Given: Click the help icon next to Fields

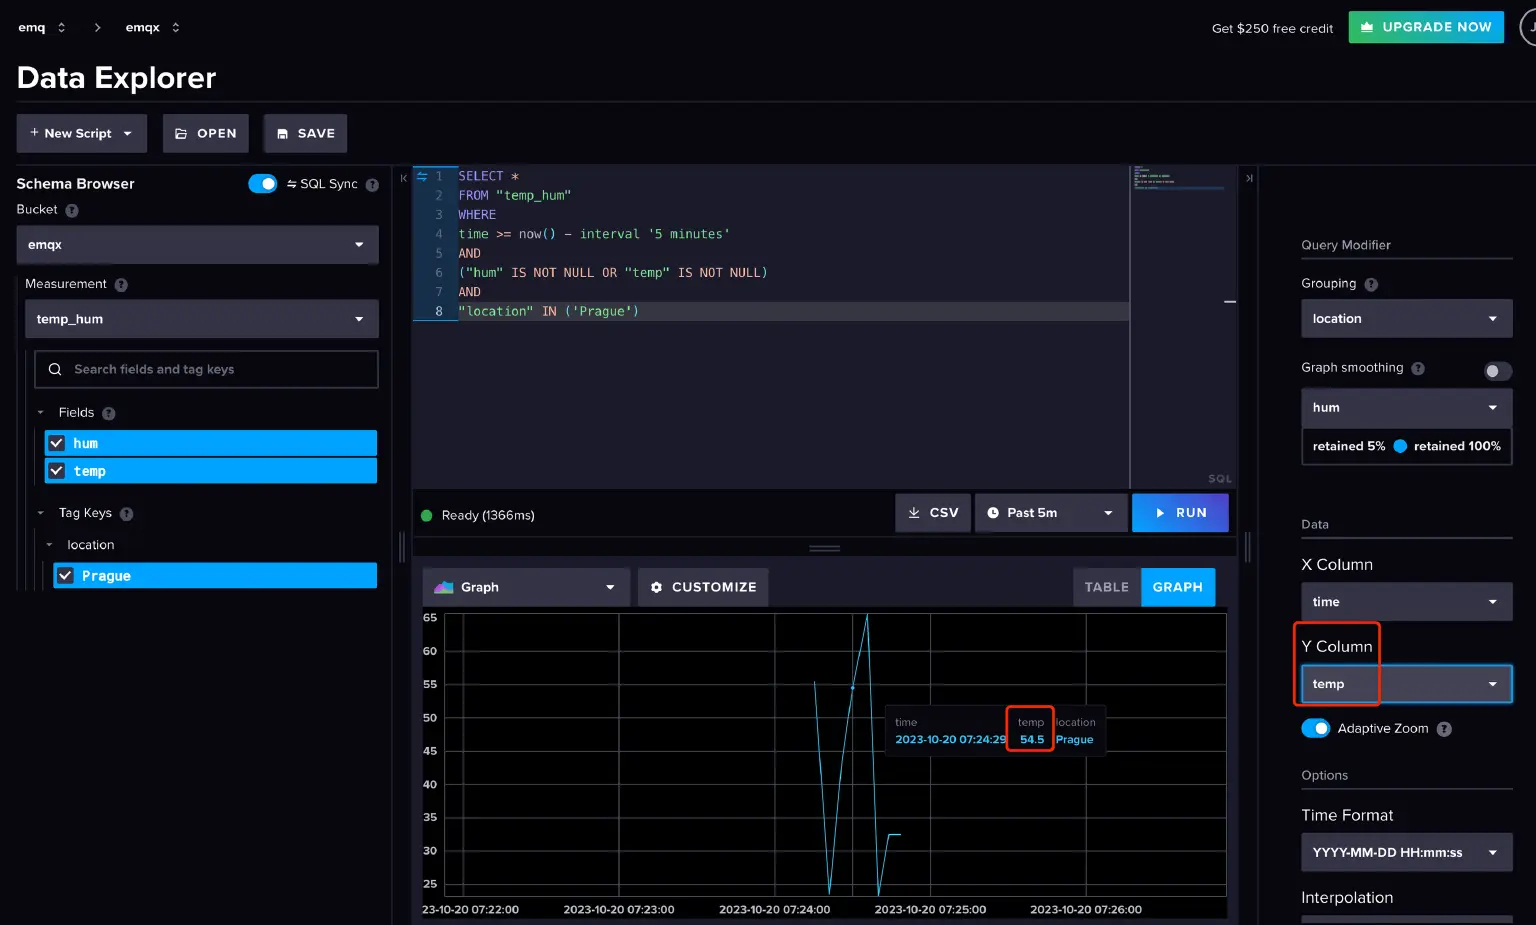Looking at the screenshot, I should [x=109, y=413].
